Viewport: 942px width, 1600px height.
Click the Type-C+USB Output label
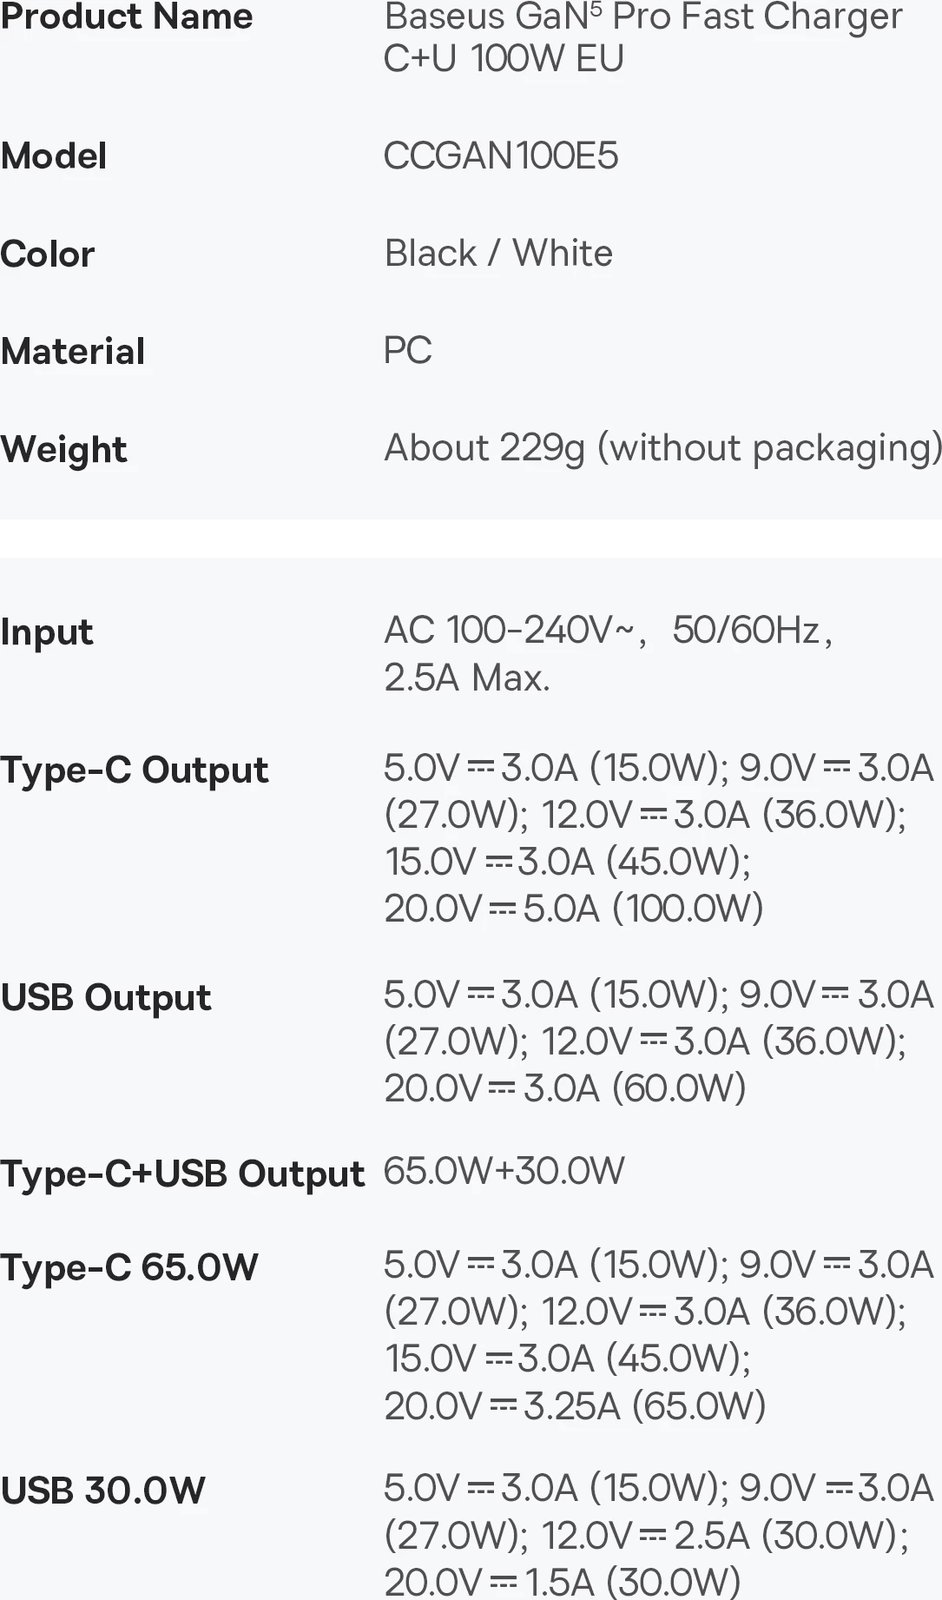tap(182, 1174)
